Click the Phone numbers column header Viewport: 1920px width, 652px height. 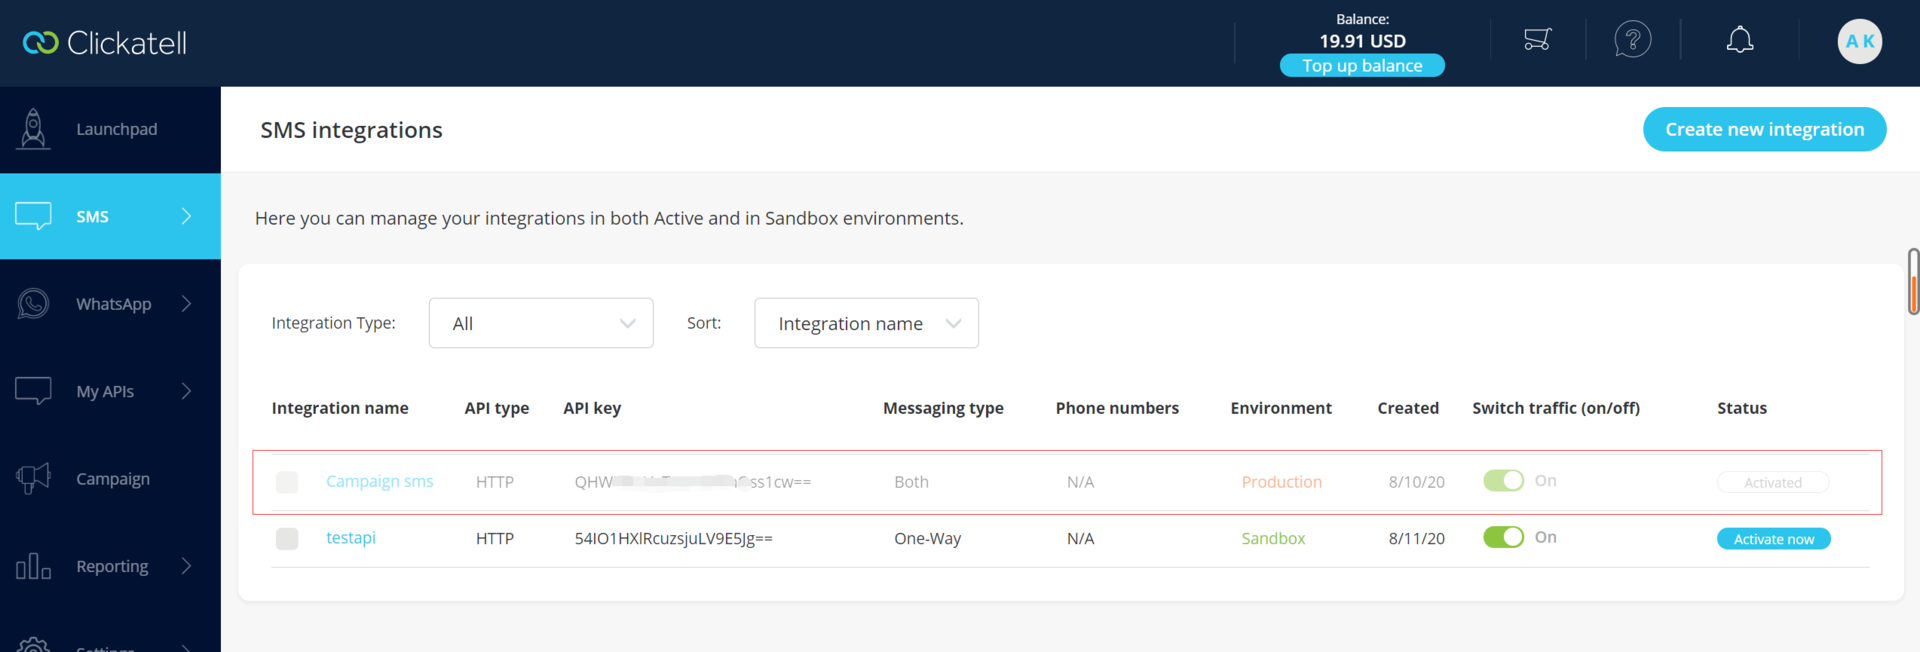click(x=1117, y=408)
